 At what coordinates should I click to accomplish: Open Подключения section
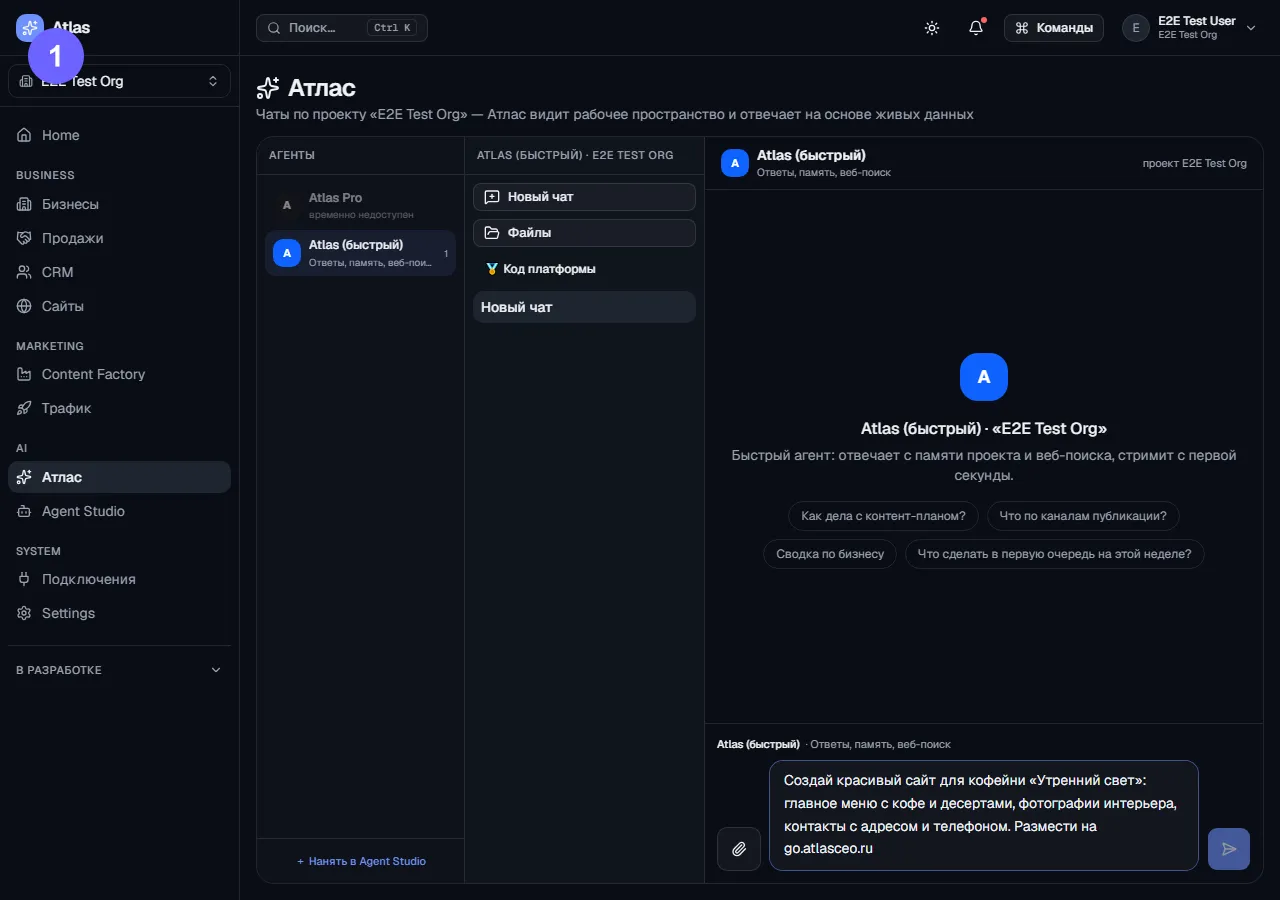[119, 579]
